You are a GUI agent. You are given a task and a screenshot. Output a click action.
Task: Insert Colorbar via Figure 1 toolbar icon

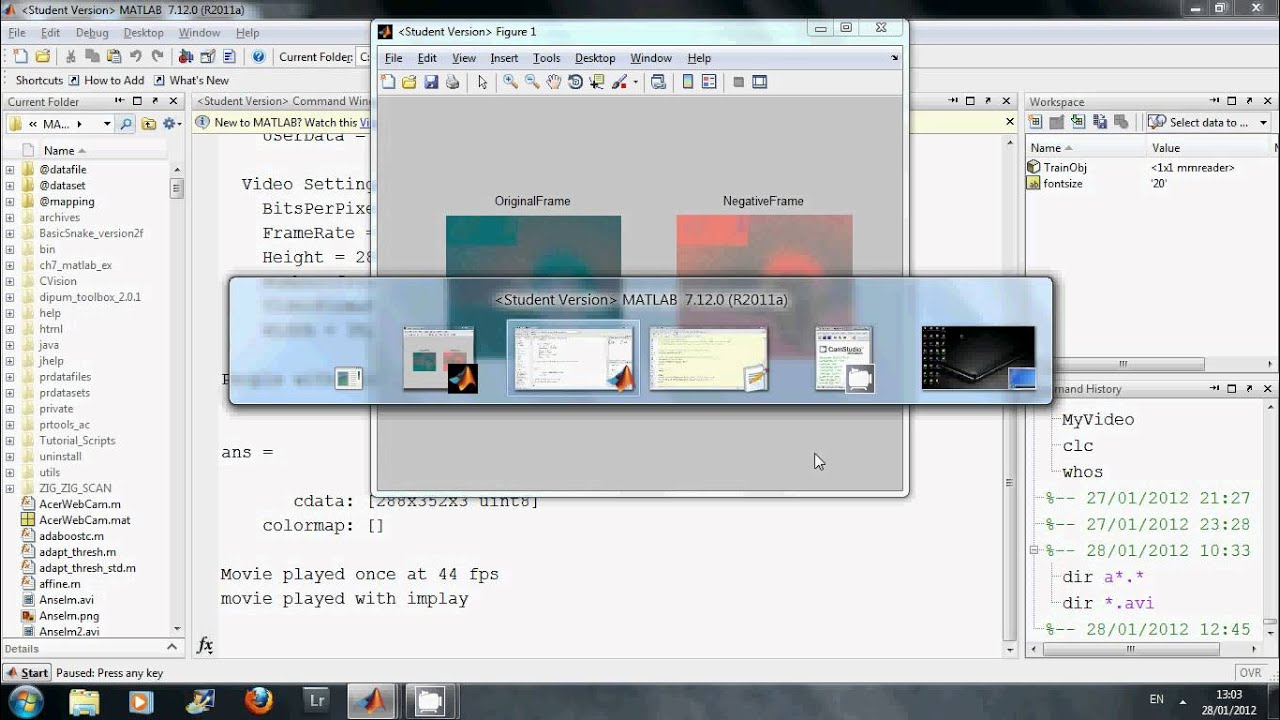click(x=688, y=82)
